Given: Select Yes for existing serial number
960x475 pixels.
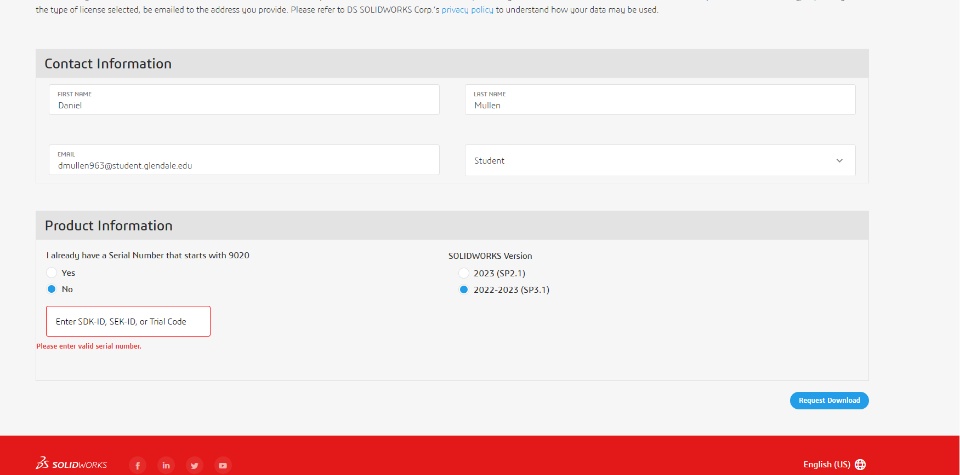Looking at the screenshot, I should pos(51,273).
